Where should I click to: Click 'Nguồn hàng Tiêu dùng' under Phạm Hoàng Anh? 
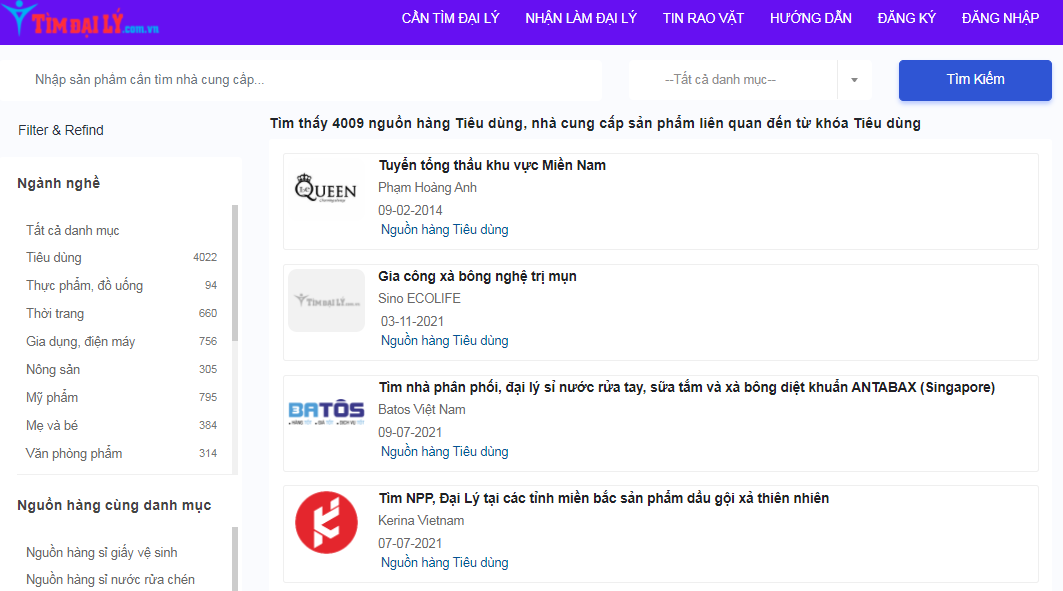pos(445,230)
